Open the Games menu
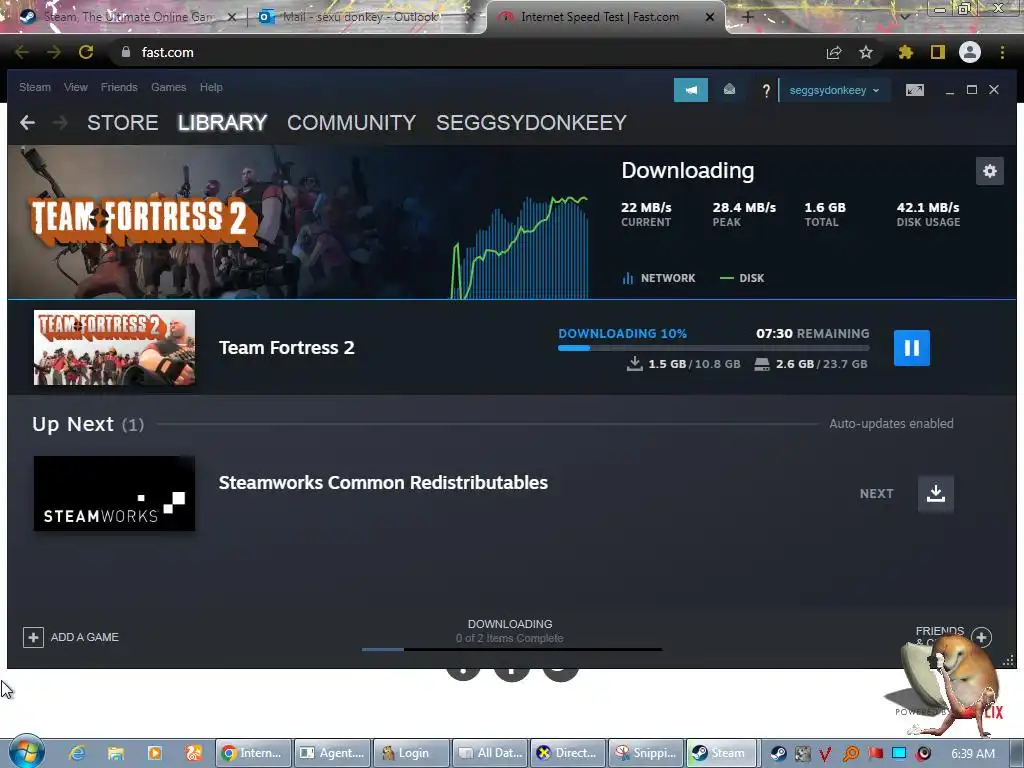The height and width of the screenshot is (768, 1024). coord(168,87)
